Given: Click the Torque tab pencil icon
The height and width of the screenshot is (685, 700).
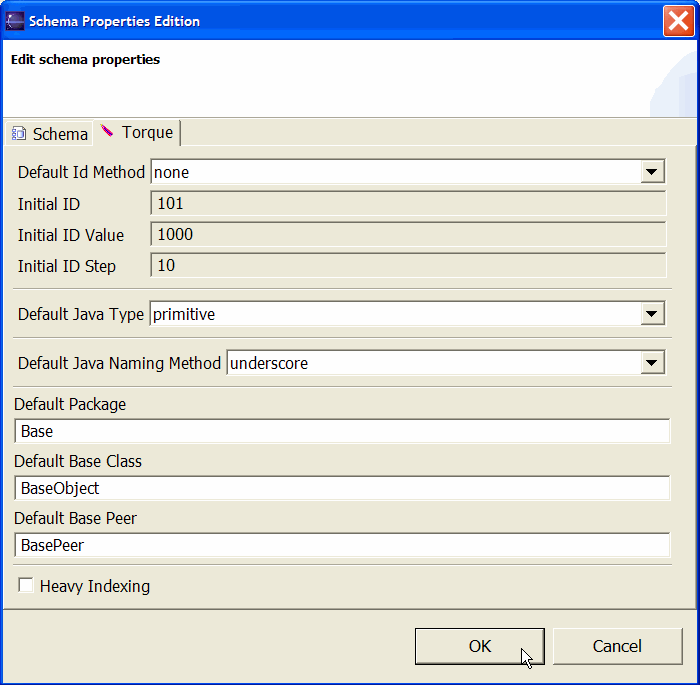Looking at the screenshot, I should [107, 131].
